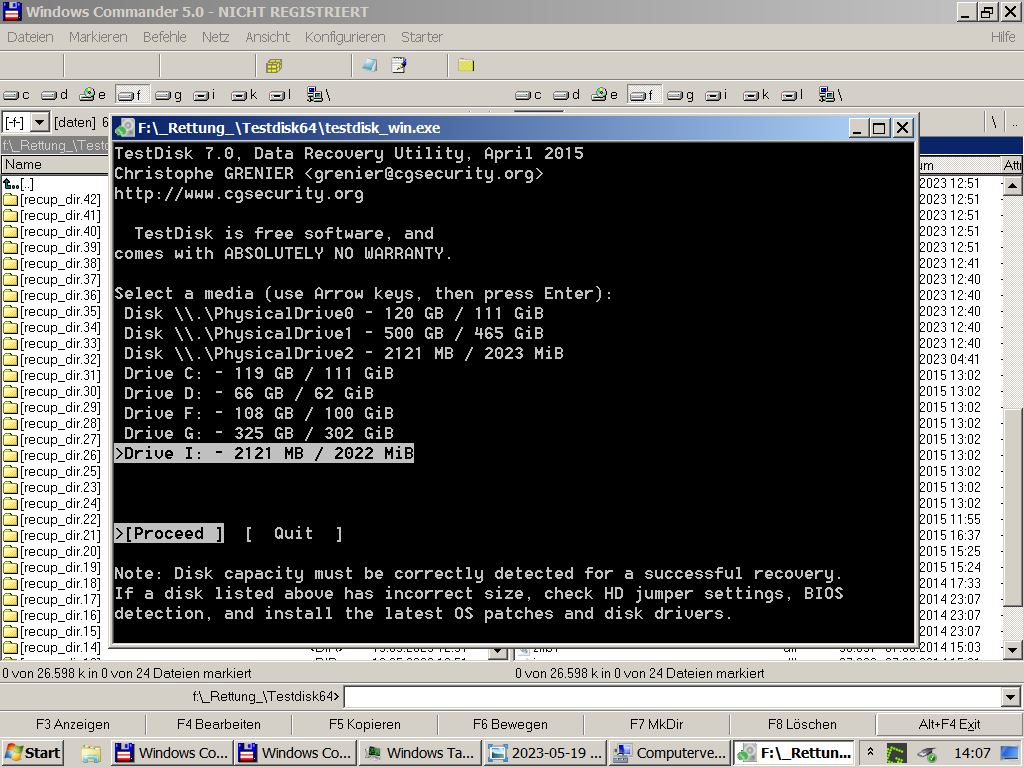The height and width of the screenshot is (768, 1024).
Task: Click the notepad with pencil toolbar icon
Action: point(398,65)
